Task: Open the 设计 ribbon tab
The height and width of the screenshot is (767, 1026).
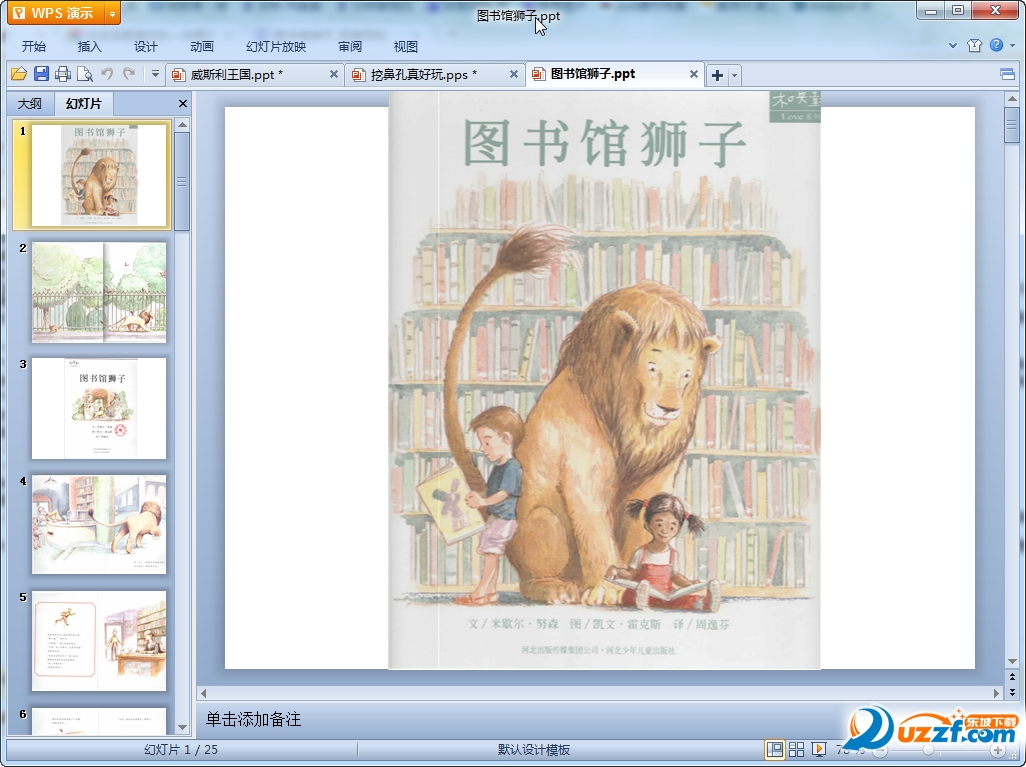Action: pos(146,46)
